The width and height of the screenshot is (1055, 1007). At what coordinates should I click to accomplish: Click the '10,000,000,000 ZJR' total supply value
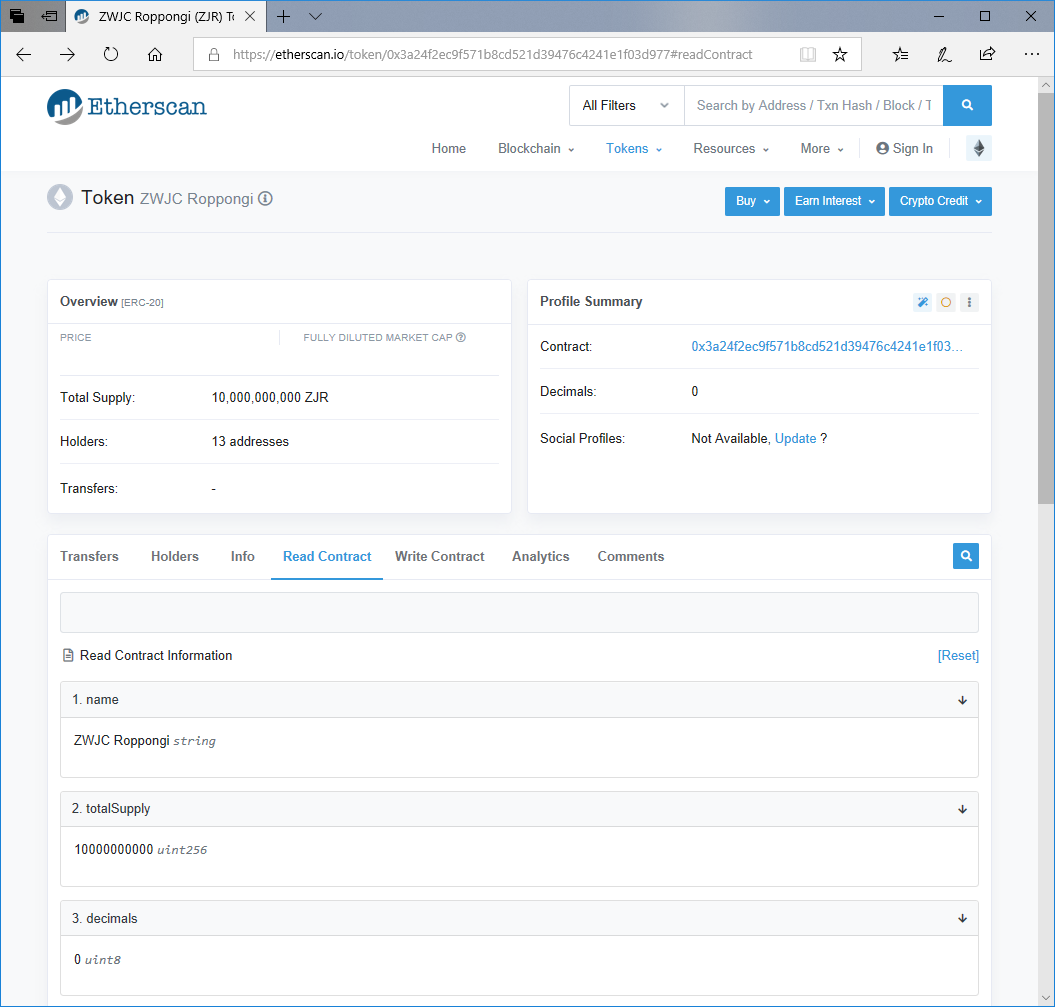[270, 398]
